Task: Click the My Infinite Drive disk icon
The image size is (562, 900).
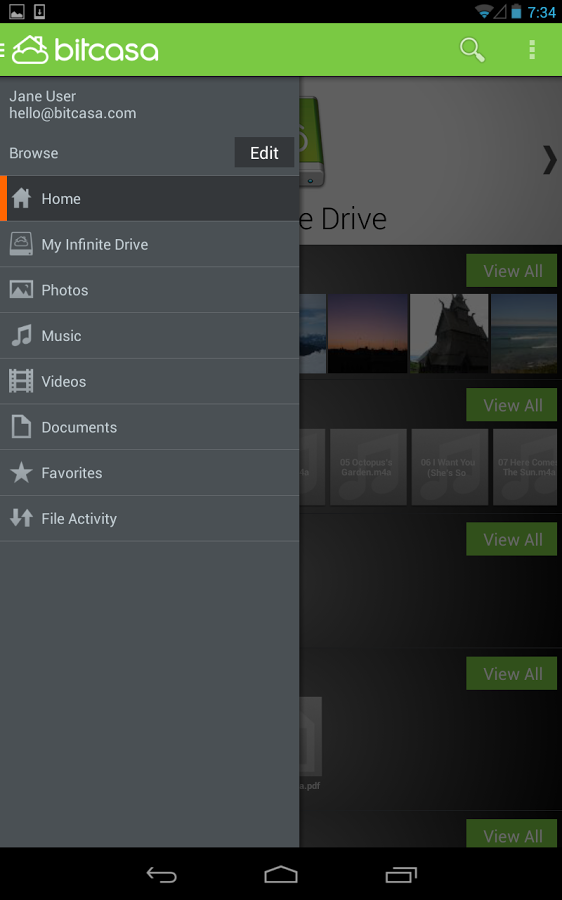Action: [x=21, y=244]
